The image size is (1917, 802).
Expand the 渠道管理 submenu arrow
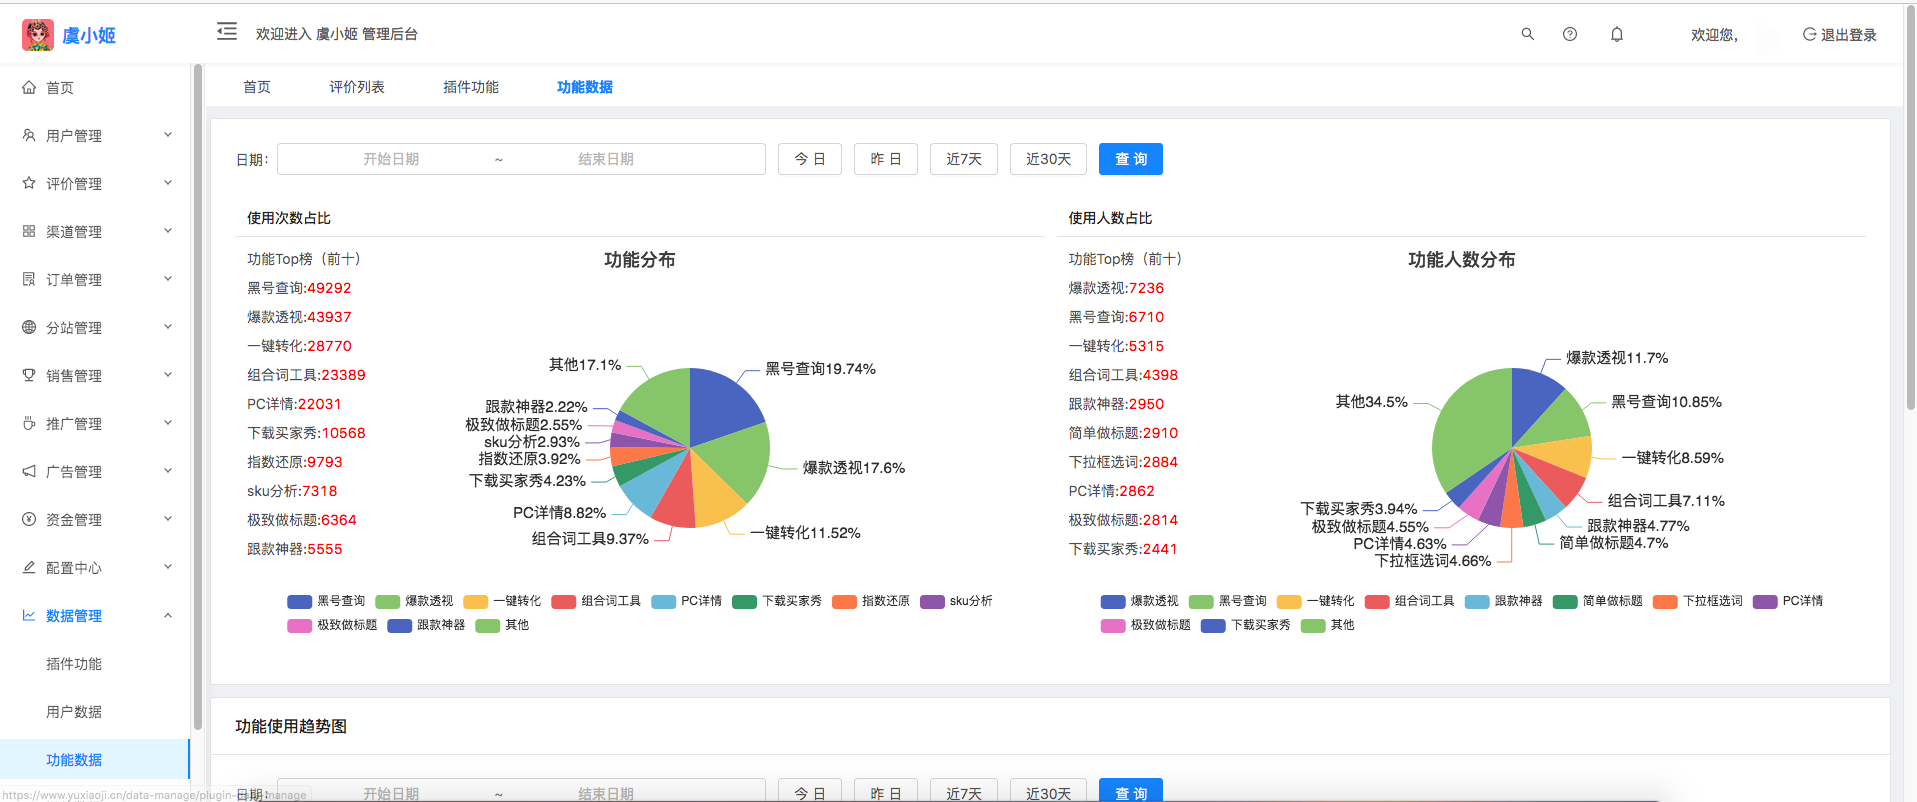pyautogui.click(x=168, y=231)
